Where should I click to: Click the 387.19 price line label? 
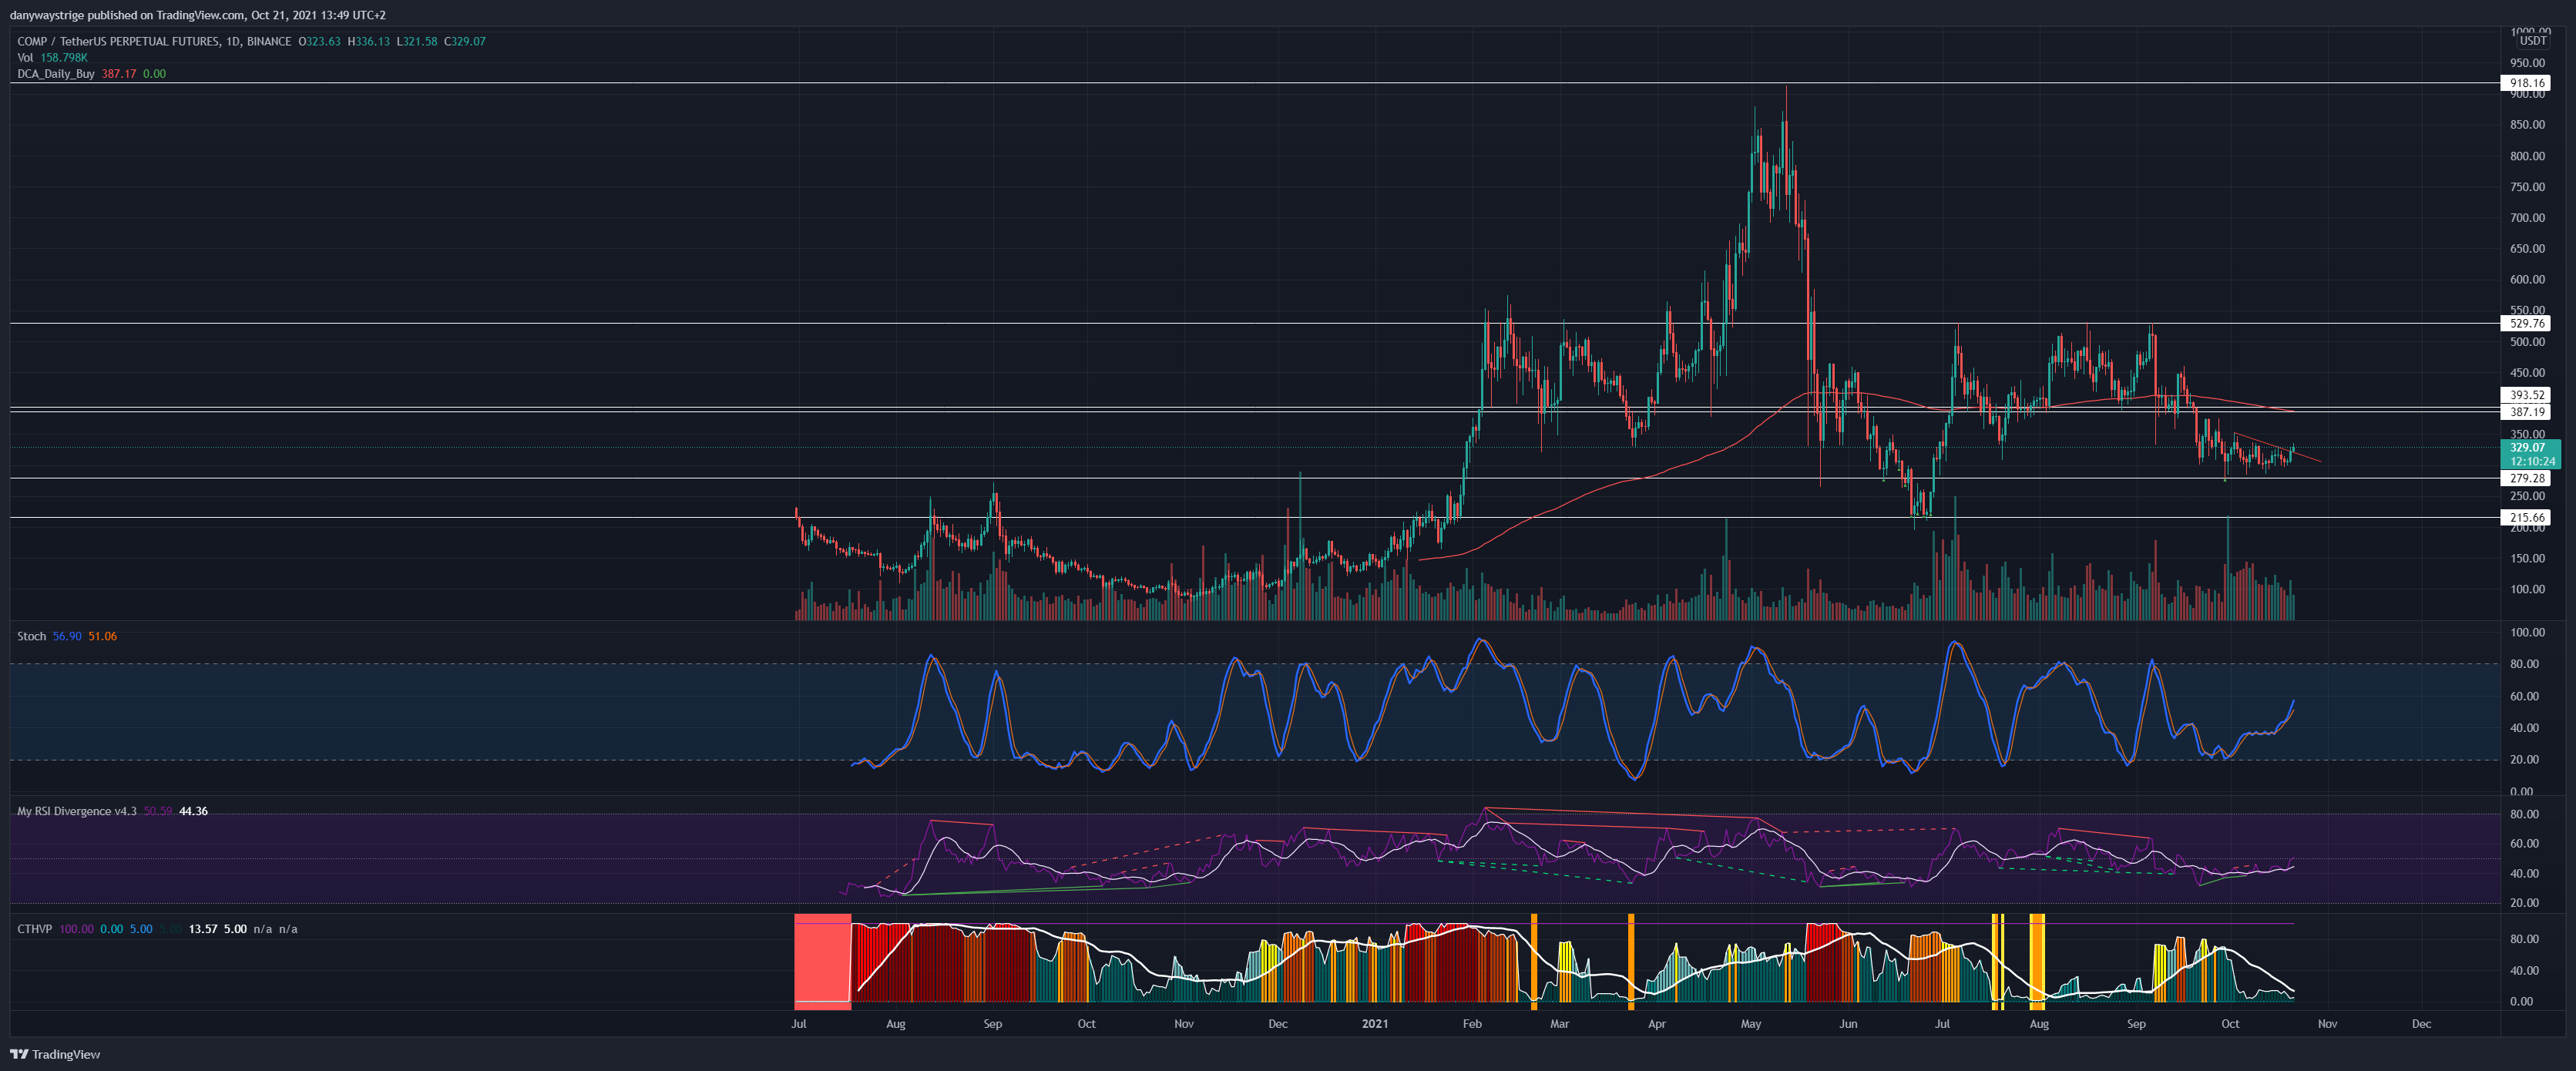point(2527,411)
